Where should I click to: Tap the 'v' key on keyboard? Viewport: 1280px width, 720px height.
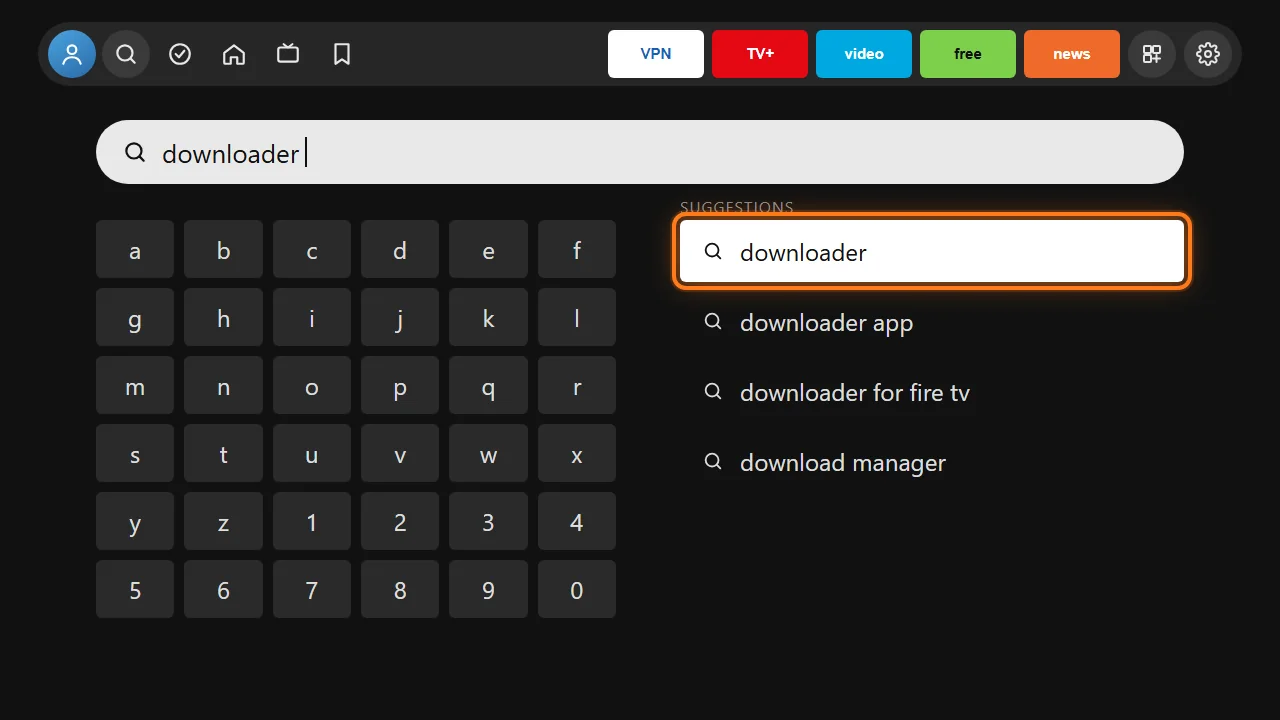coord(400,453)
